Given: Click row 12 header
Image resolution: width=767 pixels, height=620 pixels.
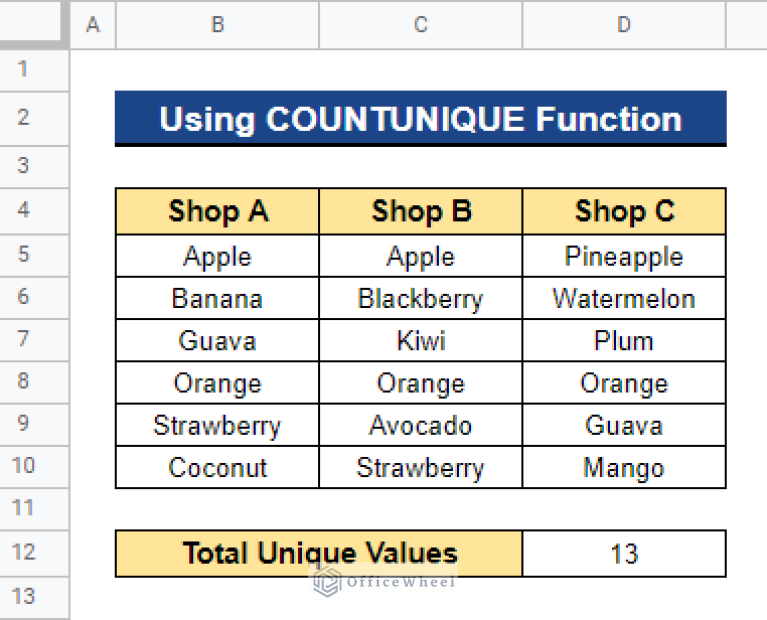Looking at the screenshot, I should pos(24,553).
